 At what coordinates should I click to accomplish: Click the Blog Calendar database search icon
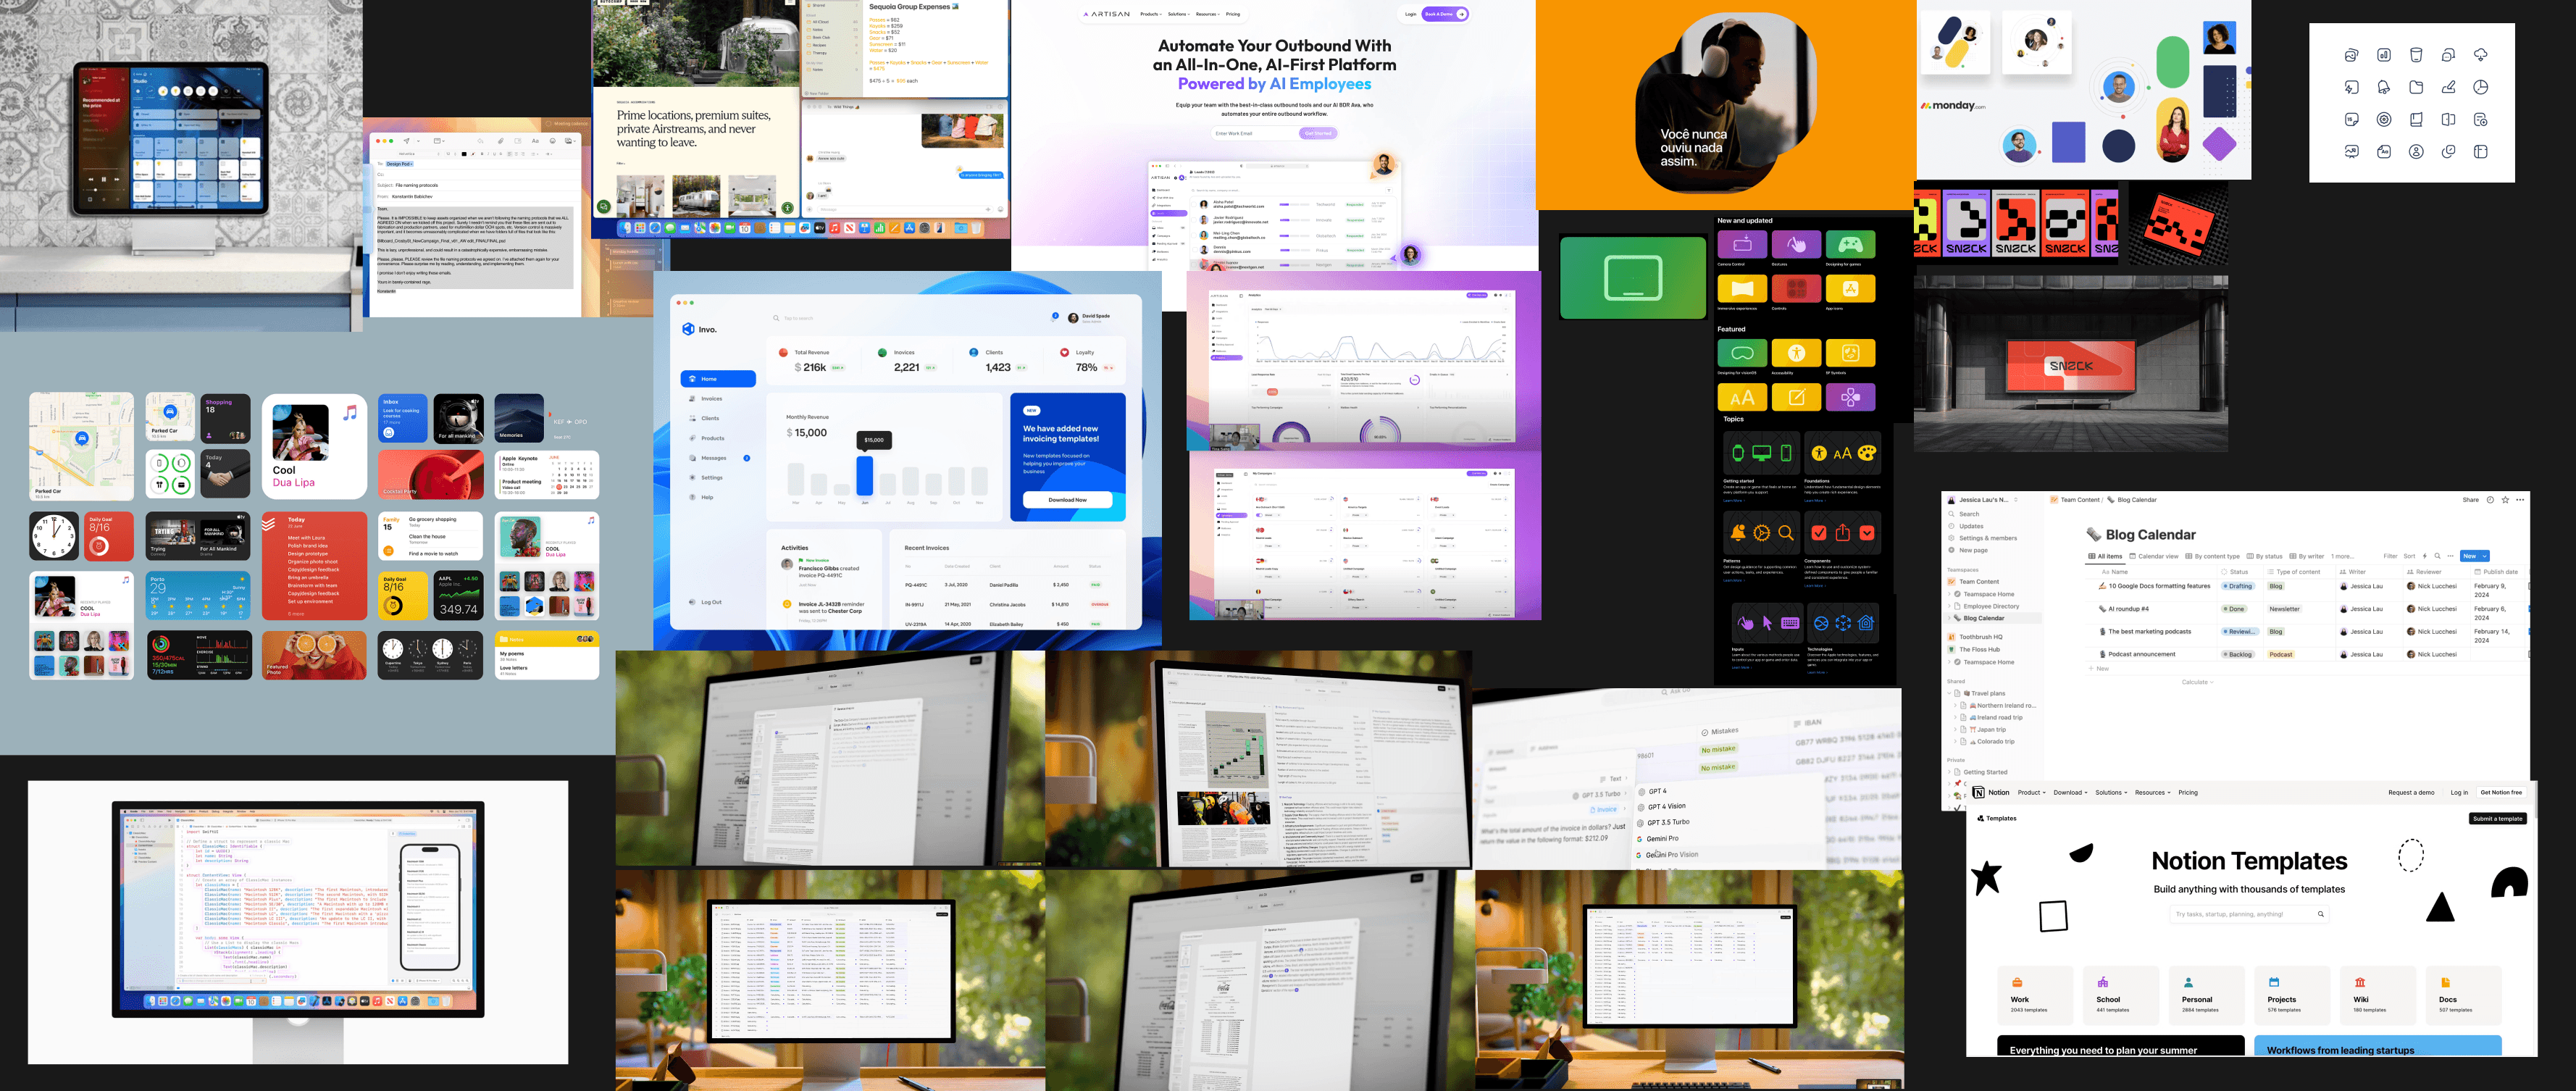2438,556
